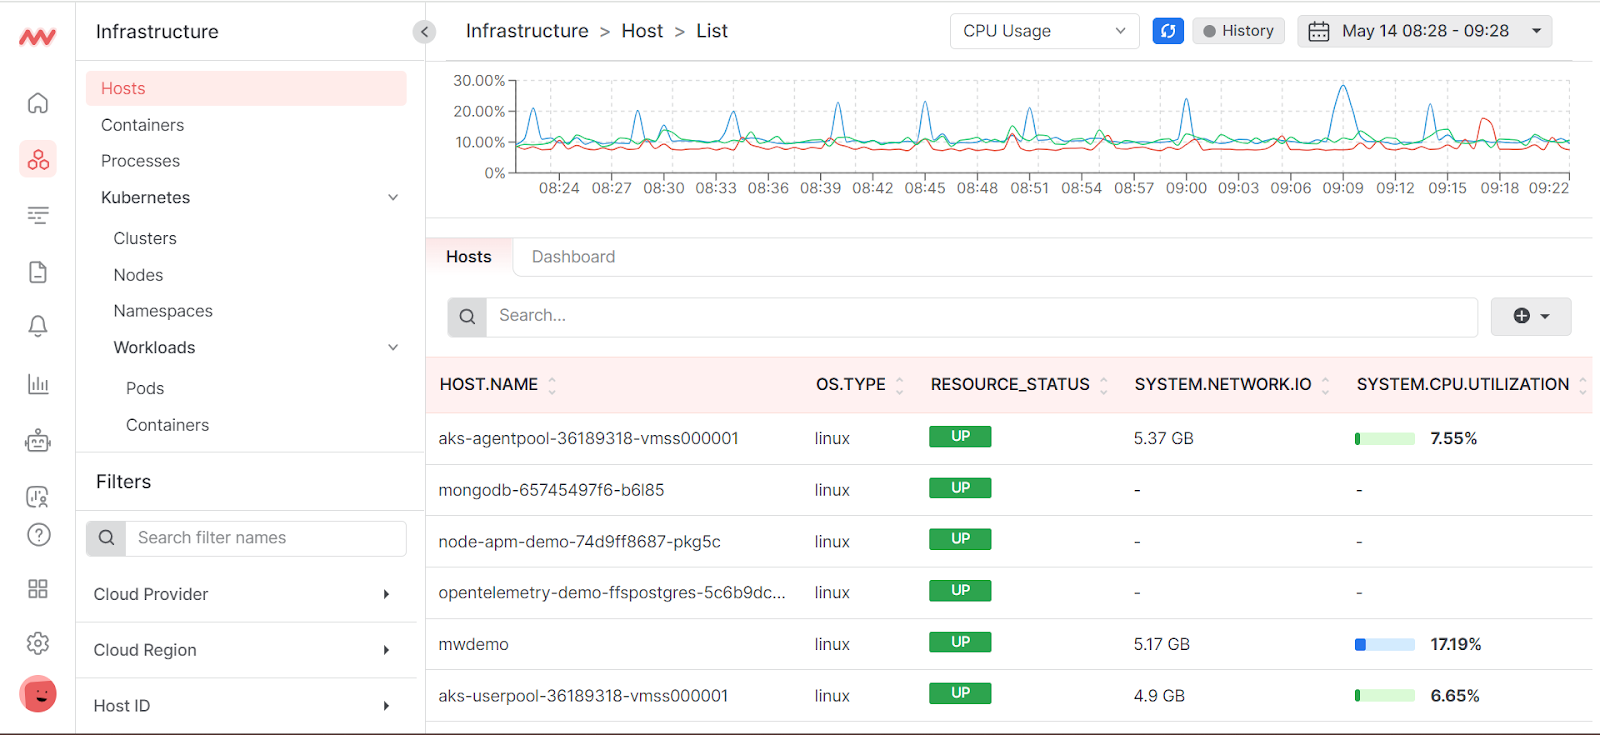Click the 4.9 GB network IO value

1159,696
